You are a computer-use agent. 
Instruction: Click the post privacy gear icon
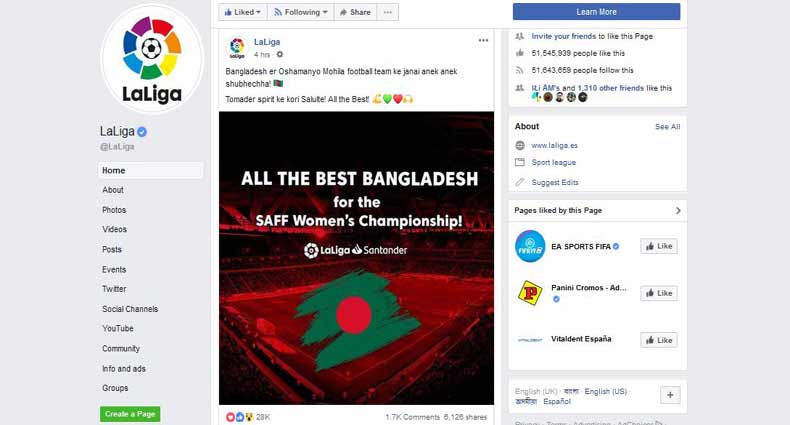click(x=280, y=54)
